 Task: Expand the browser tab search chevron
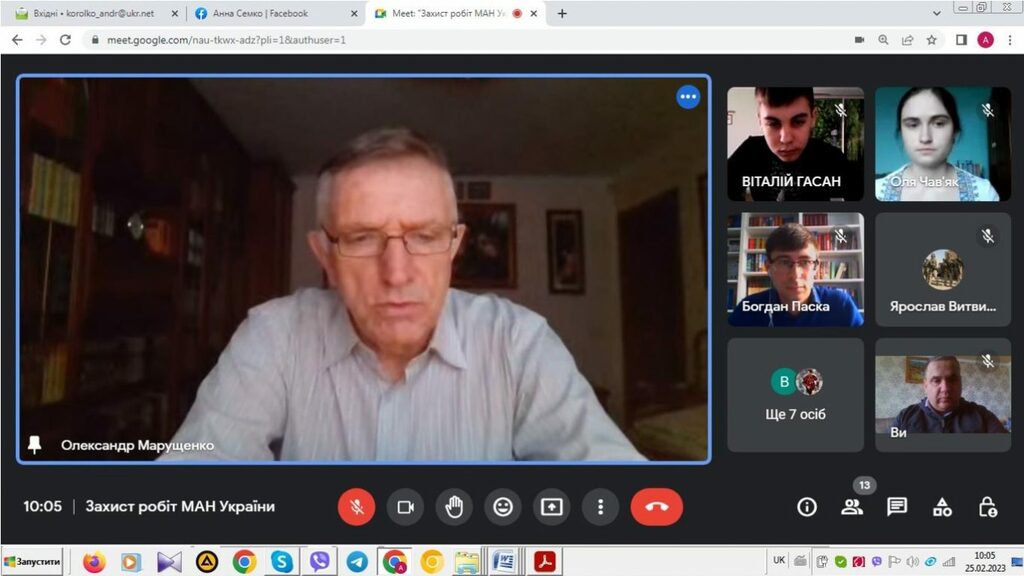[x=936, y=14]
